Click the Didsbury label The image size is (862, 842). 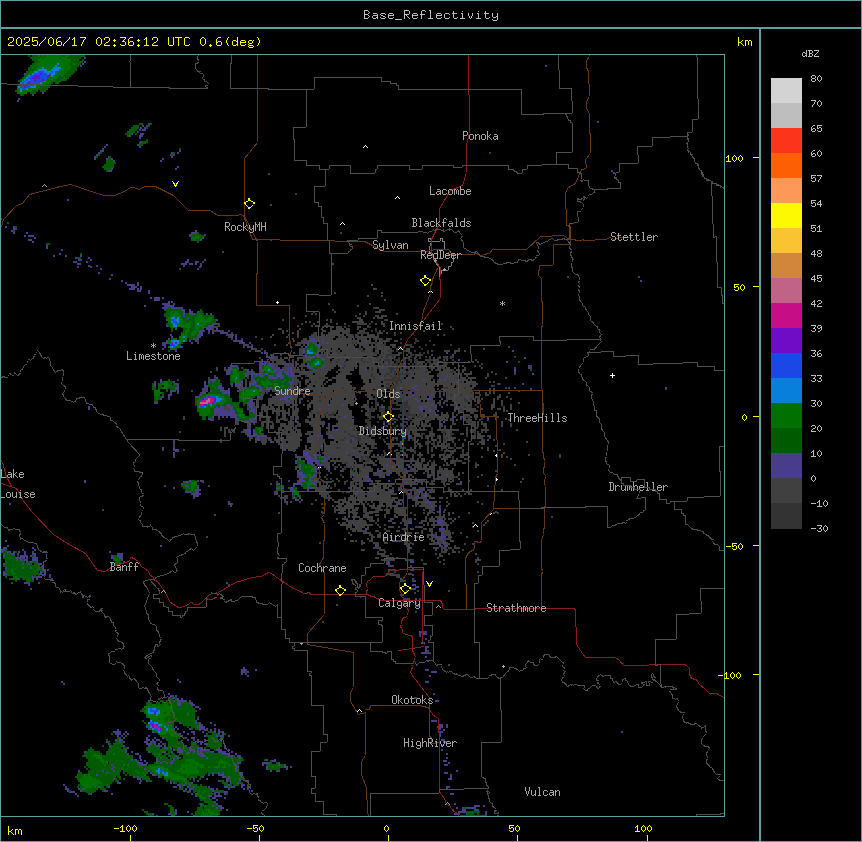383,431
